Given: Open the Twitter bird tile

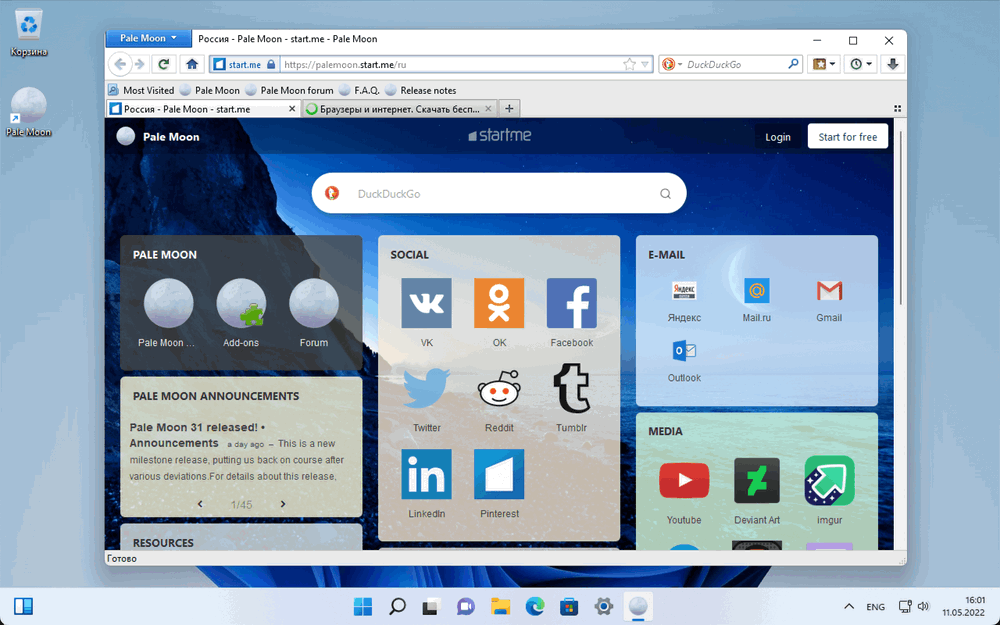Looking at the screenshot, I should [x=427, y=388].
